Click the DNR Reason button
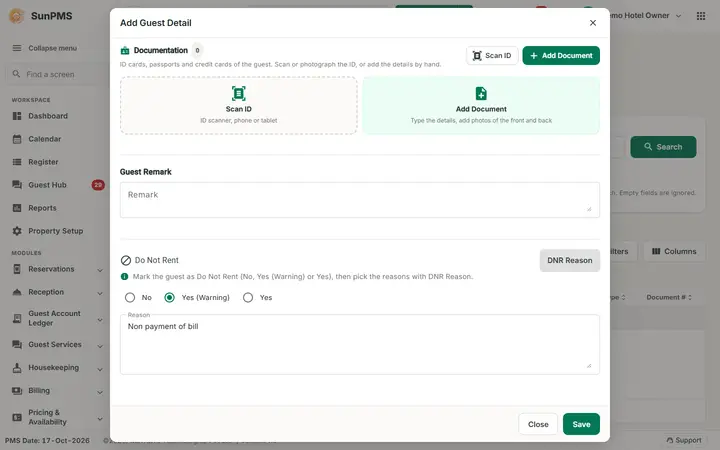 pyautogui.click(x=569, y=260)
